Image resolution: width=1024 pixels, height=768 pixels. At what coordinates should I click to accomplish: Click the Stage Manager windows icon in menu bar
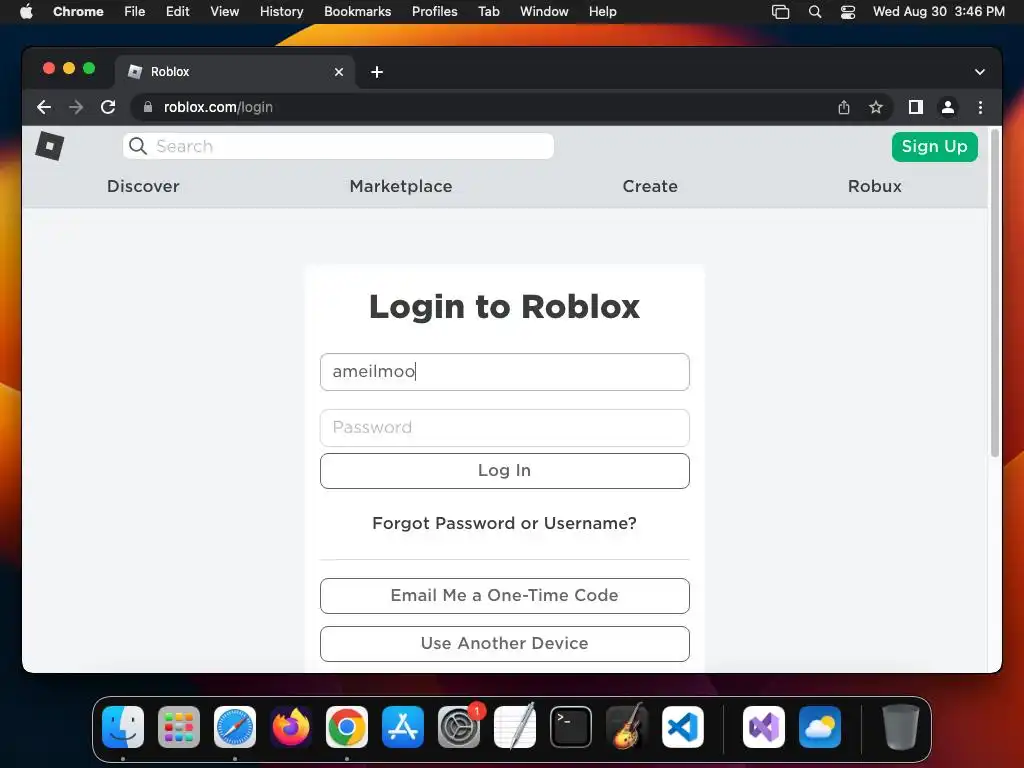click(x=780, y=12)
